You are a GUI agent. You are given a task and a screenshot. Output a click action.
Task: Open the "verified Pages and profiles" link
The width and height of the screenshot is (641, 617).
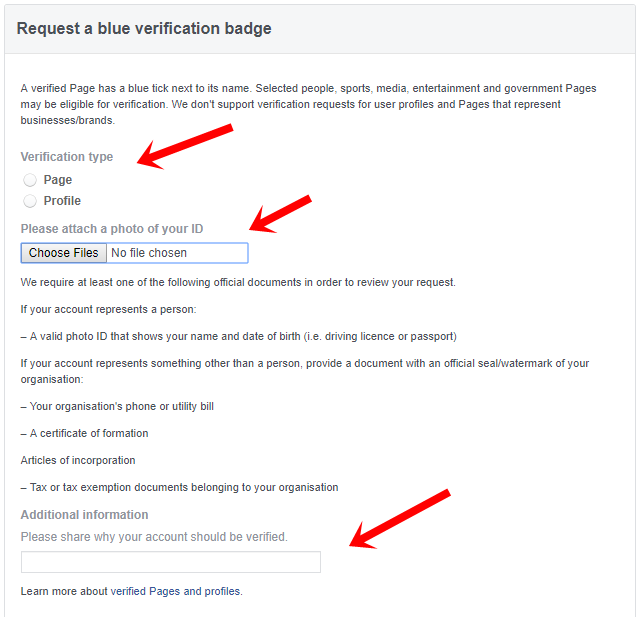coord(168,591)
